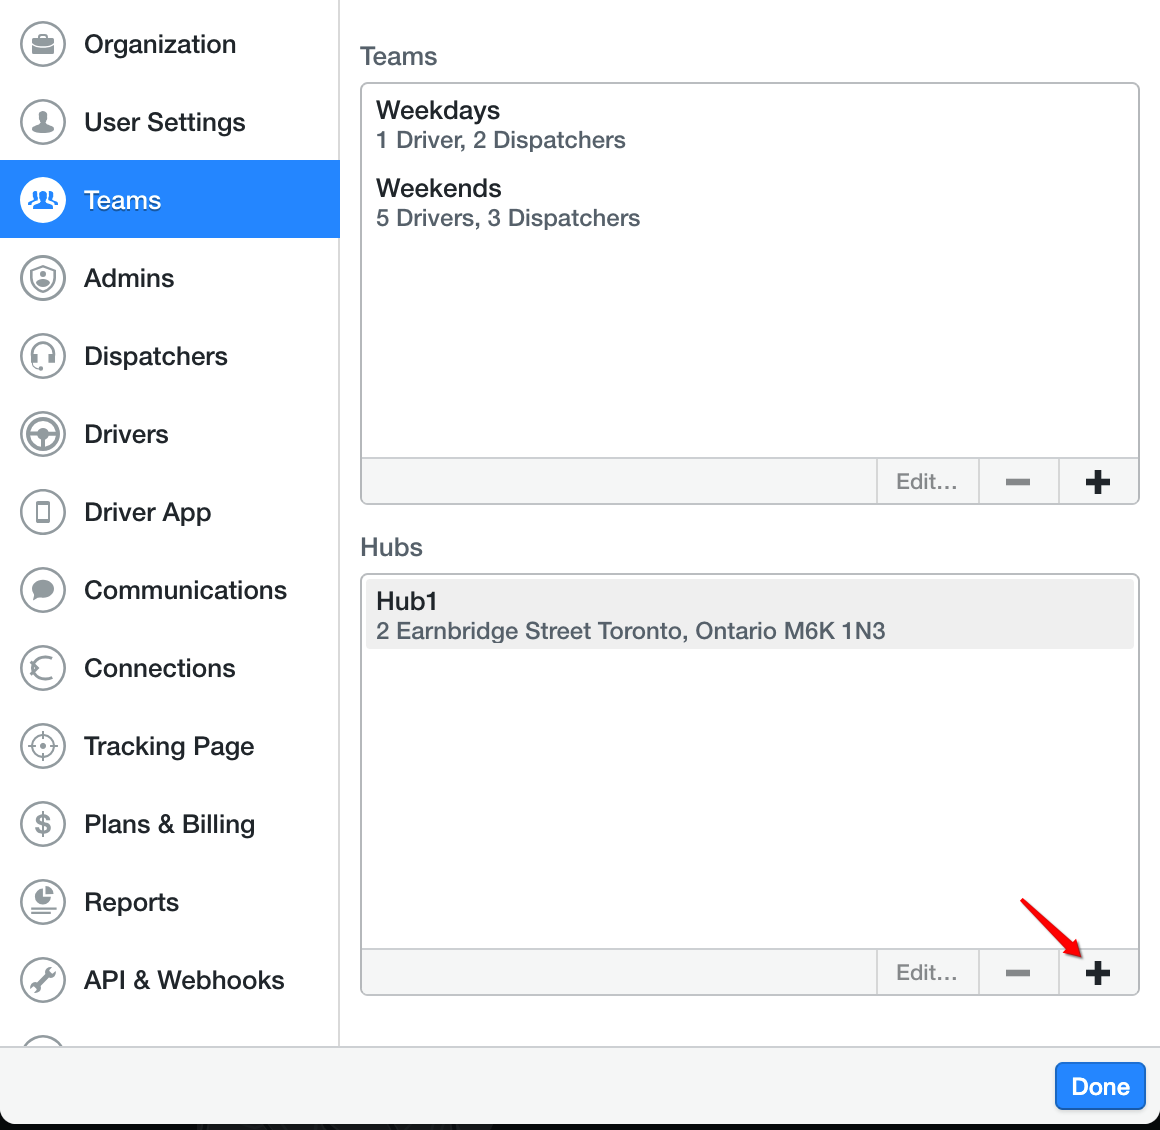
Task: Click the Tracking Page crosshair icon
Action: pos(43,746)
